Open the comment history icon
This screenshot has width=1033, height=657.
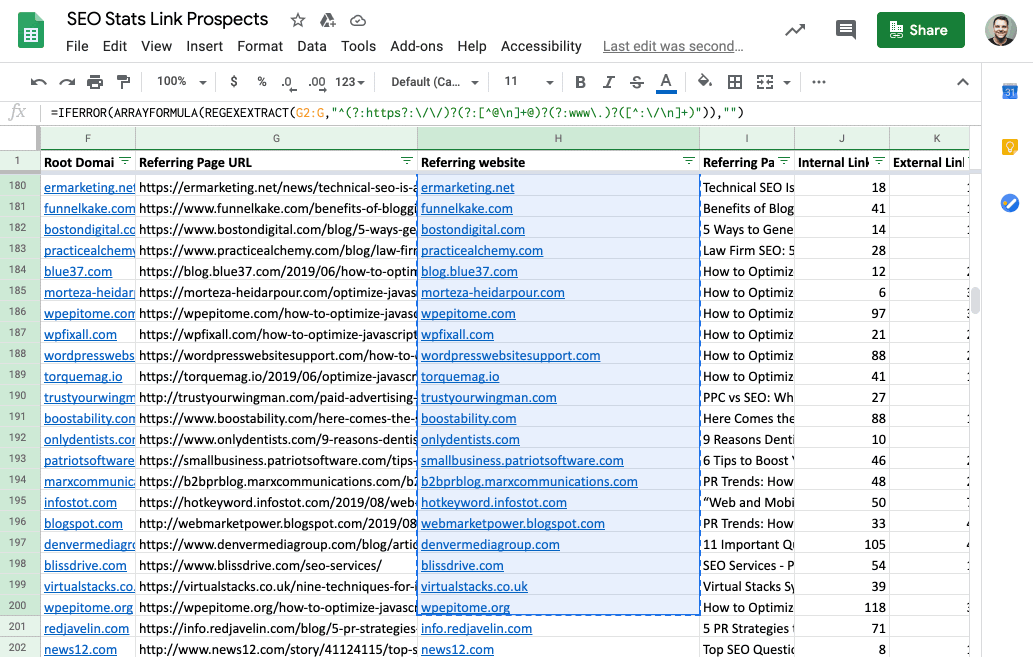(846, 30)
